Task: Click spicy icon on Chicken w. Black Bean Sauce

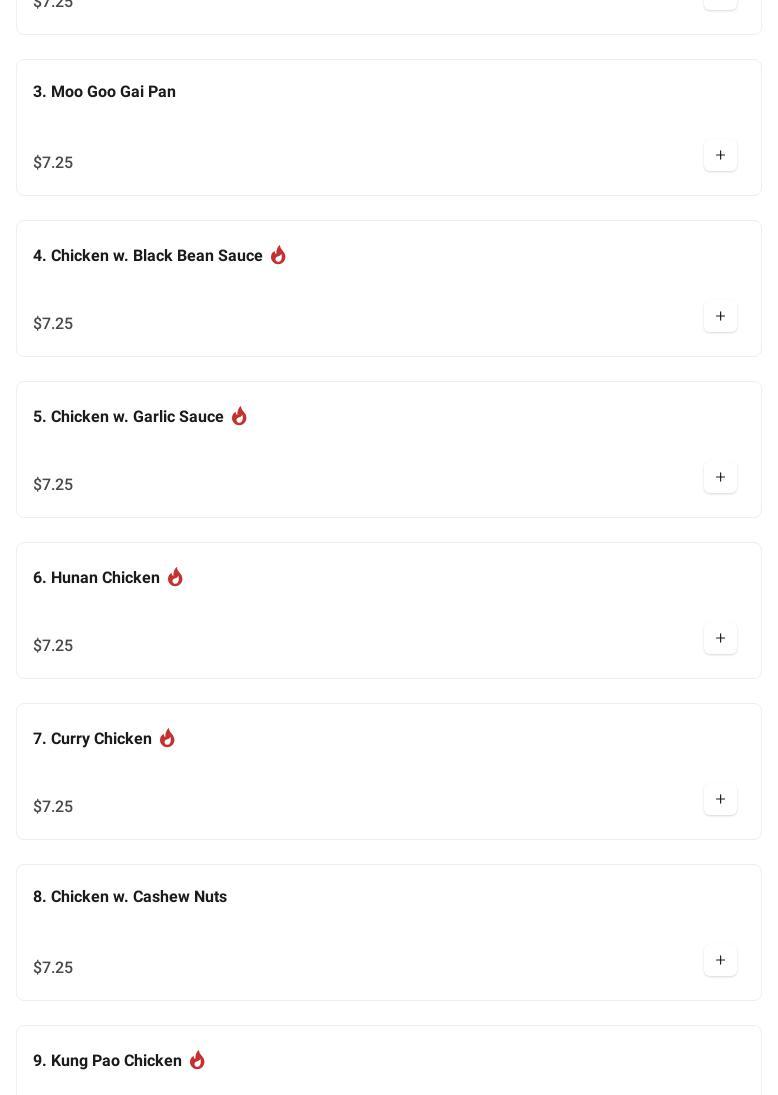Action: tap(278, 255)
